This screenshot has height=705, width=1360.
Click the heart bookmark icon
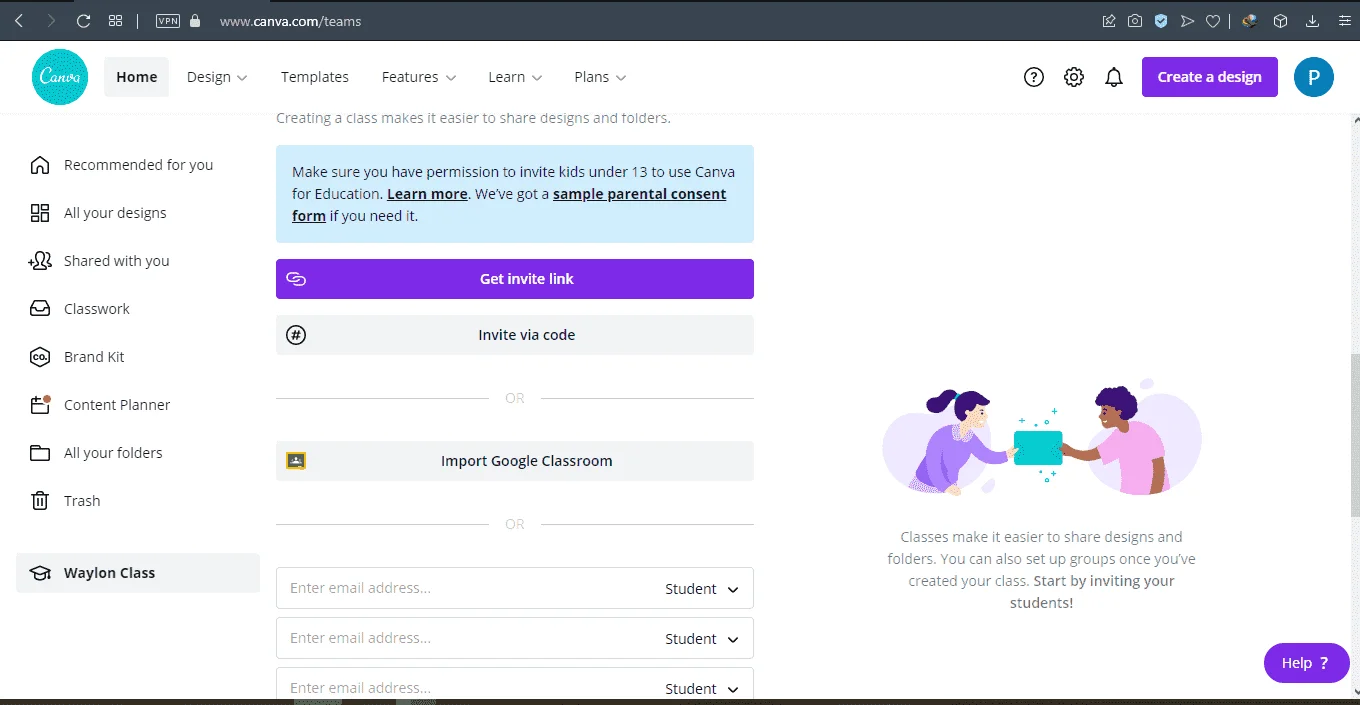click(x=1213, y=20)
